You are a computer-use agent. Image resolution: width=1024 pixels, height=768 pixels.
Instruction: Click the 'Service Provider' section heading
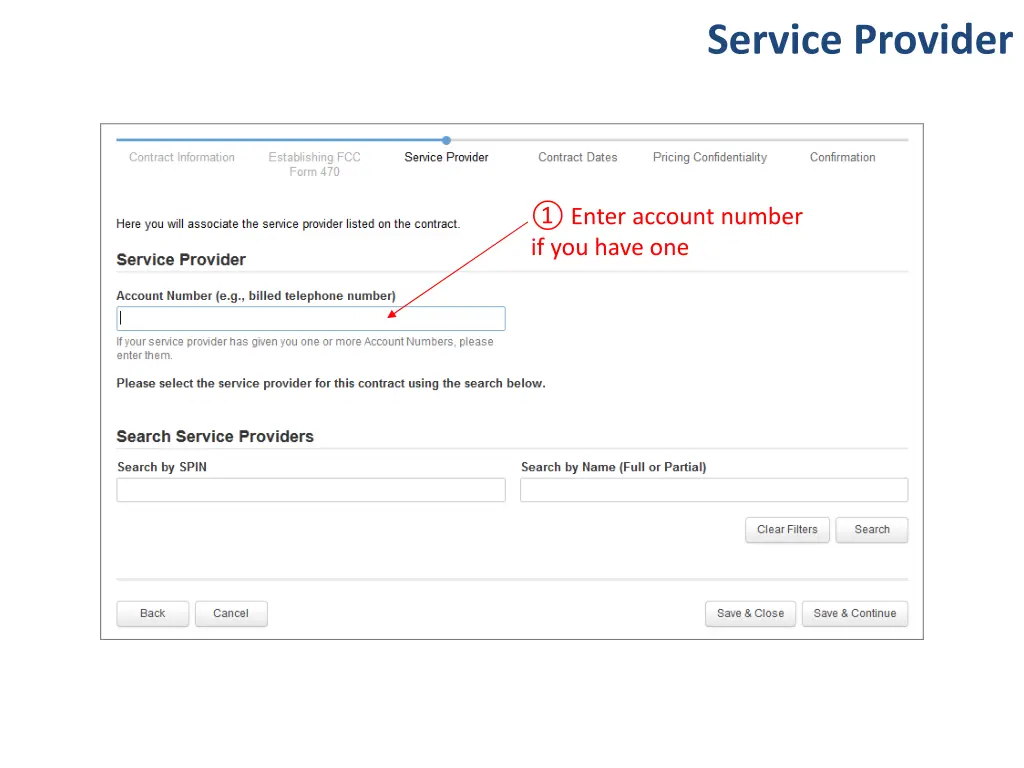coord(181,259)
